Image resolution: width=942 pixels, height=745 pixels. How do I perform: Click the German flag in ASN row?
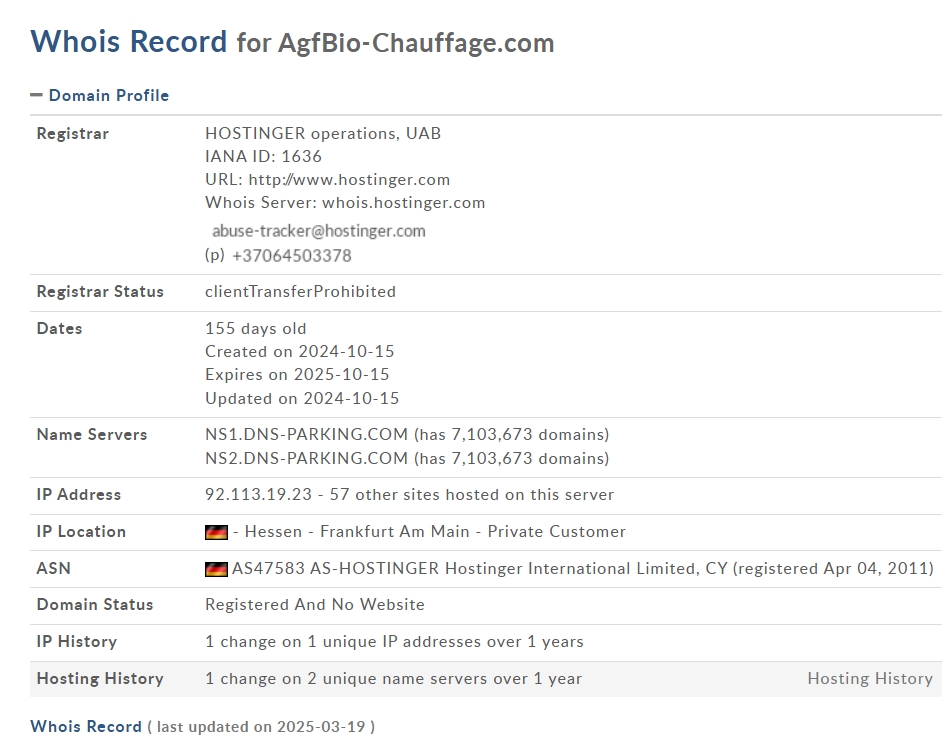click(216, 569)
